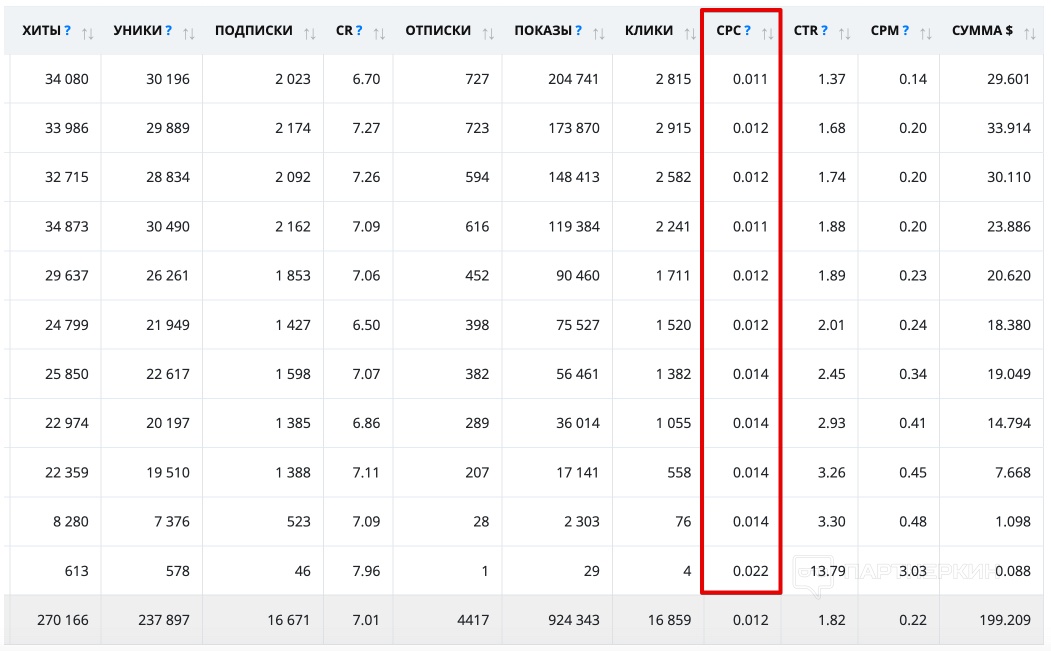Click the ПОДПИСКИ column header label
Screen dimensions: 1051x651
(253, 30)
